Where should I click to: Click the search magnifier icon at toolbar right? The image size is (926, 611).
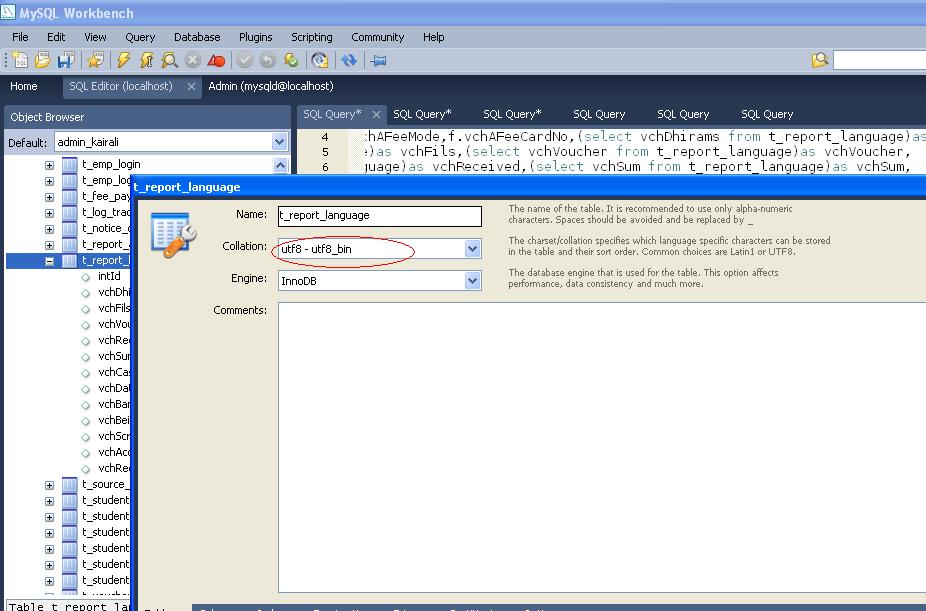pos(820,60)
